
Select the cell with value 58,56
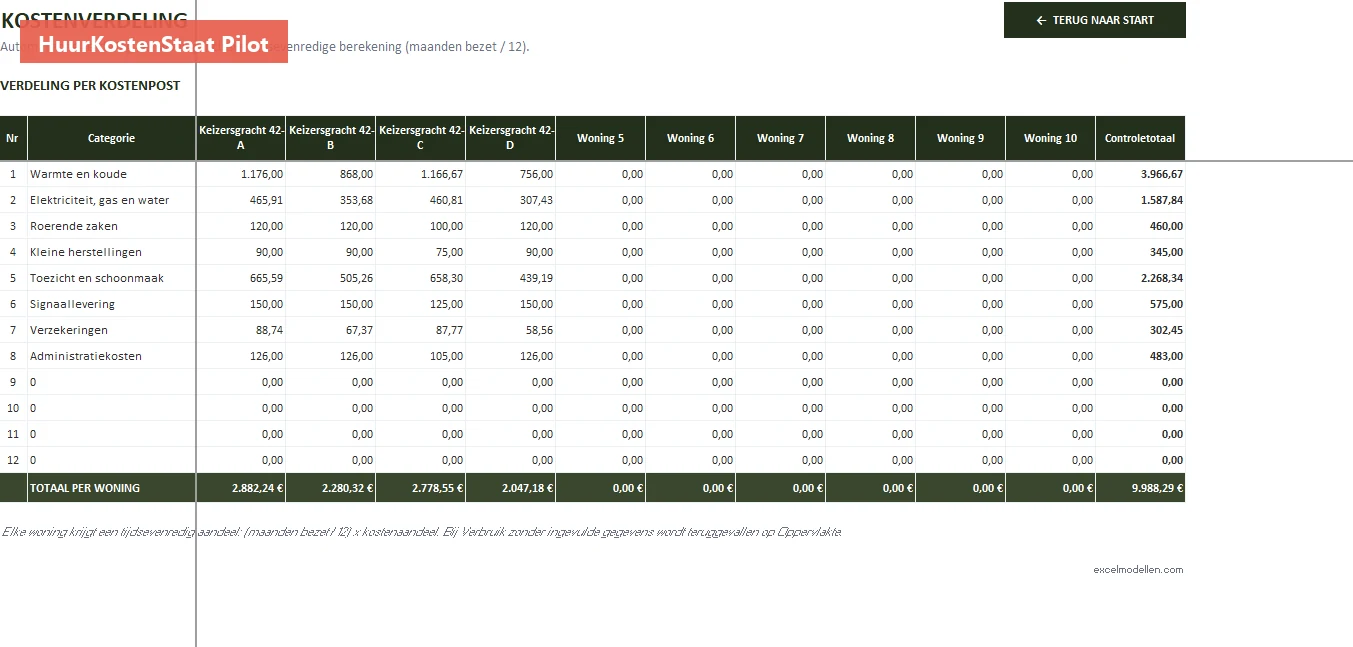511,330
